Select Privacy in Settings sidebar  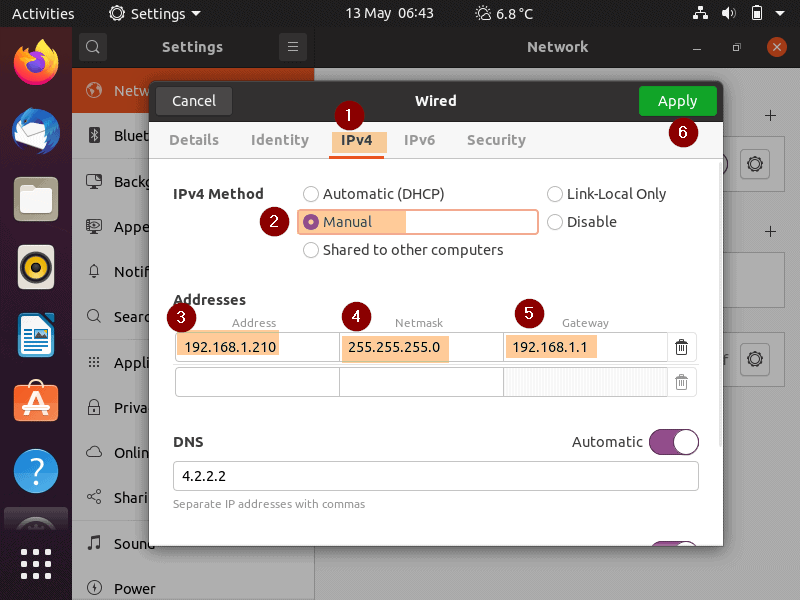[111, 408]
